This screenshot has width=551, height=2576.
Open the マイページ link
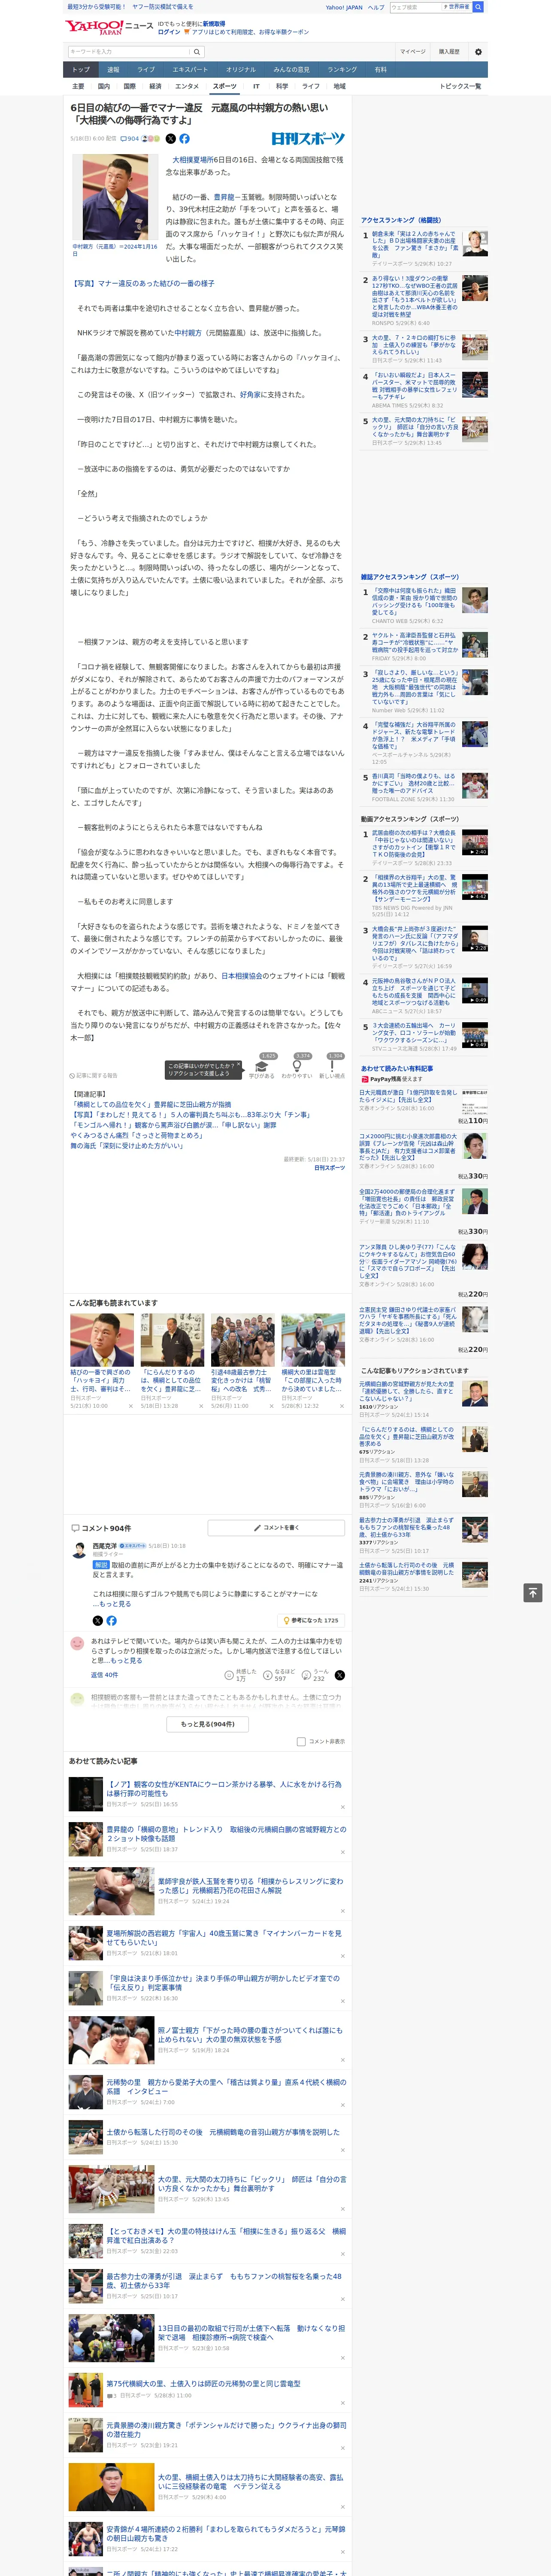pyautogui.click(x=412, y=52)
